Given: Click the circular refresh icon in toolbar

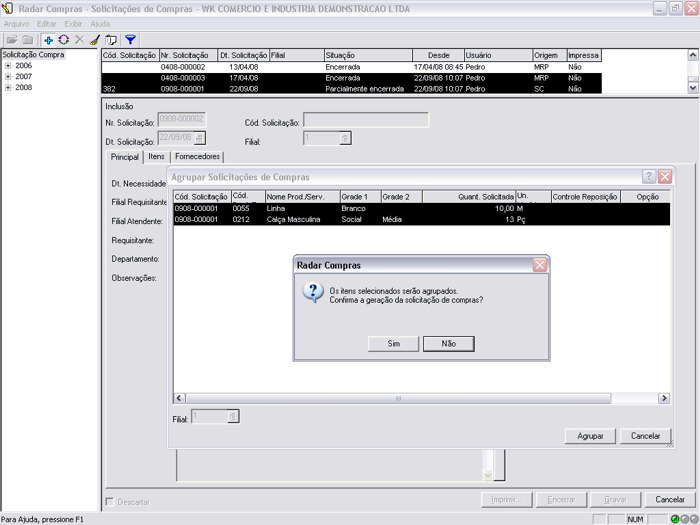Looking at the screenshot, I should 63,39.
